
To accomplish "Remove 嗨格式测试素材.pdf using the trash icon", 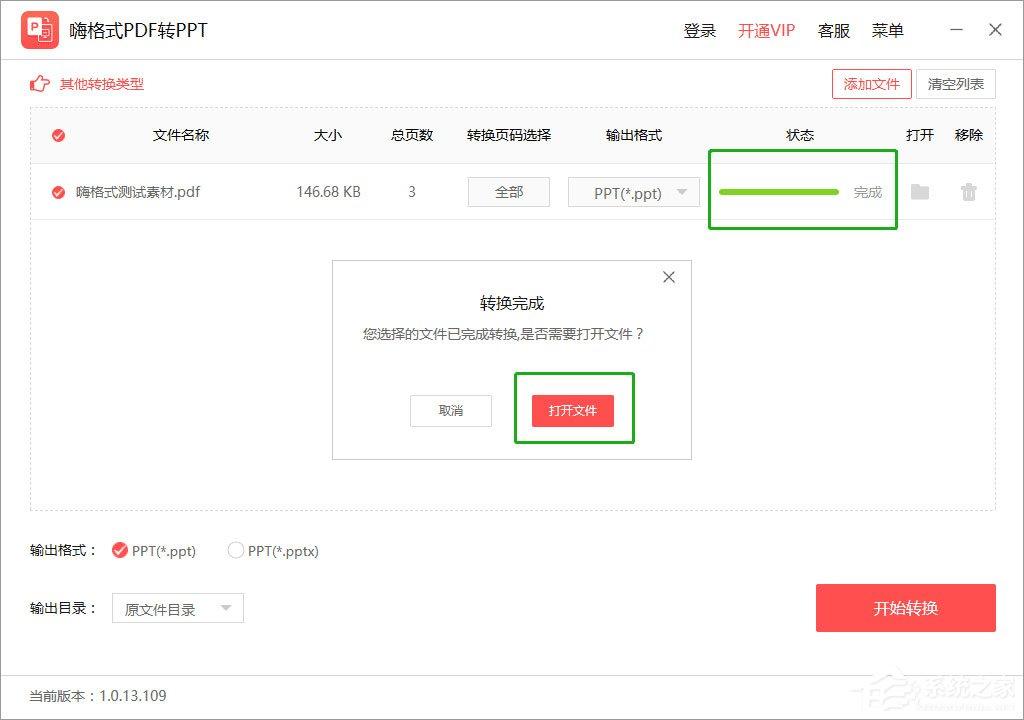I will [968, 192].
